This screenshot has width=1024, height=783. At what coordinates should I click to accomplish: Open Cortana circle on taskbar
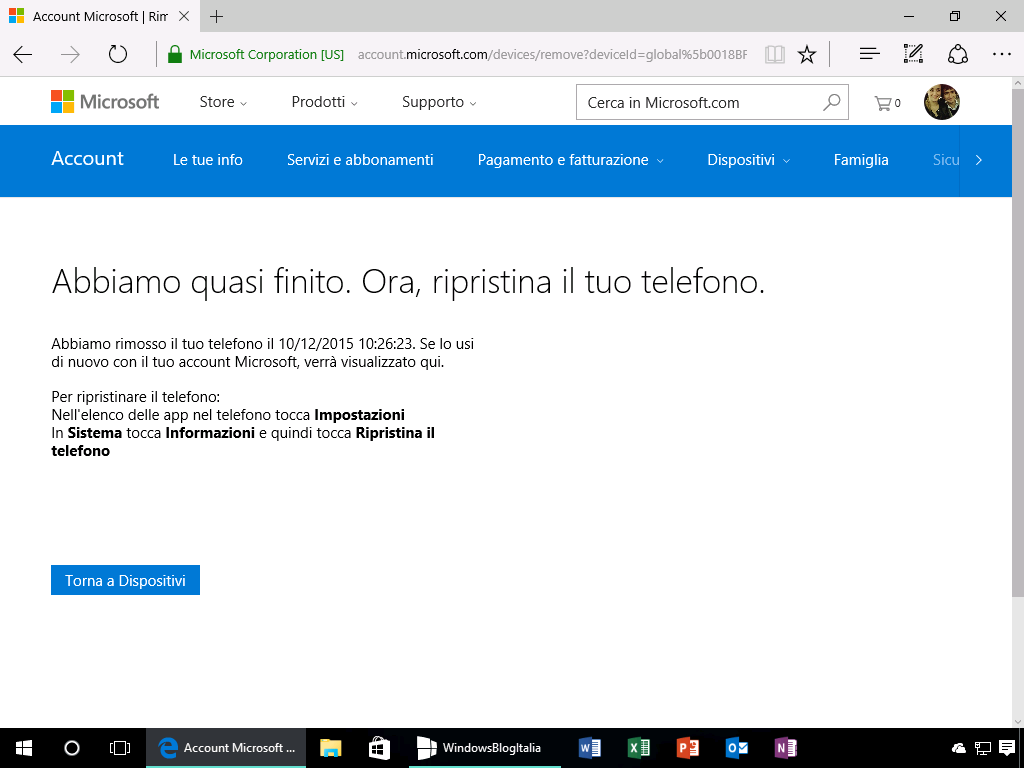(x=72, y=748)
